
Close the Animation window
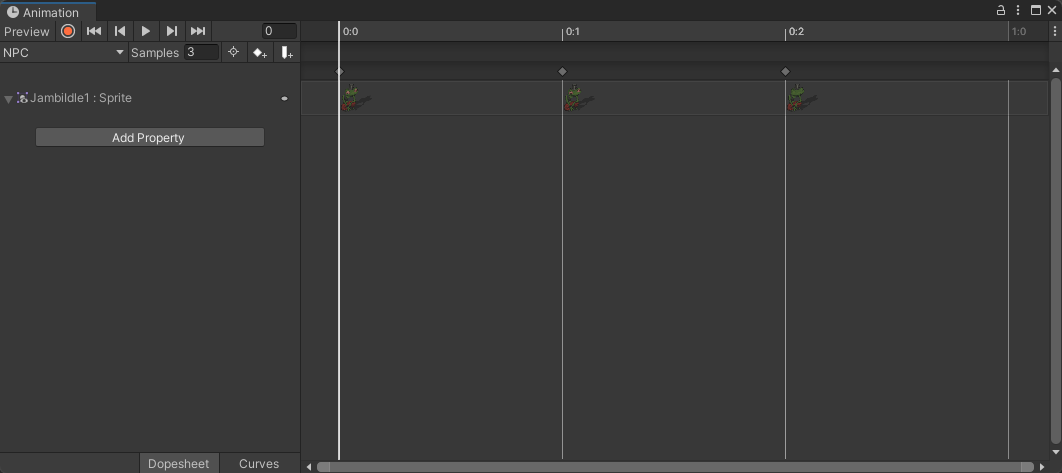[x=1052, y=10]
